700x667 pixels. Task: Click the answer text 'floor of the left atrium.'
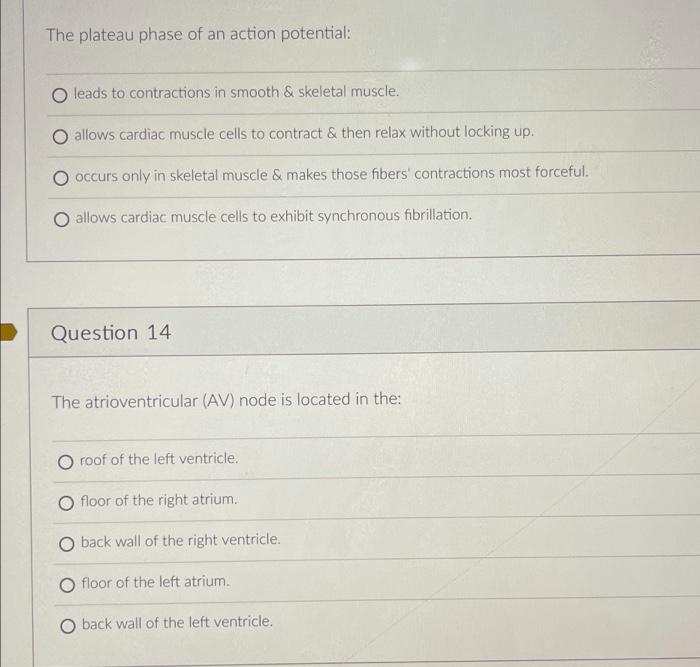click(x=155, y=582)
